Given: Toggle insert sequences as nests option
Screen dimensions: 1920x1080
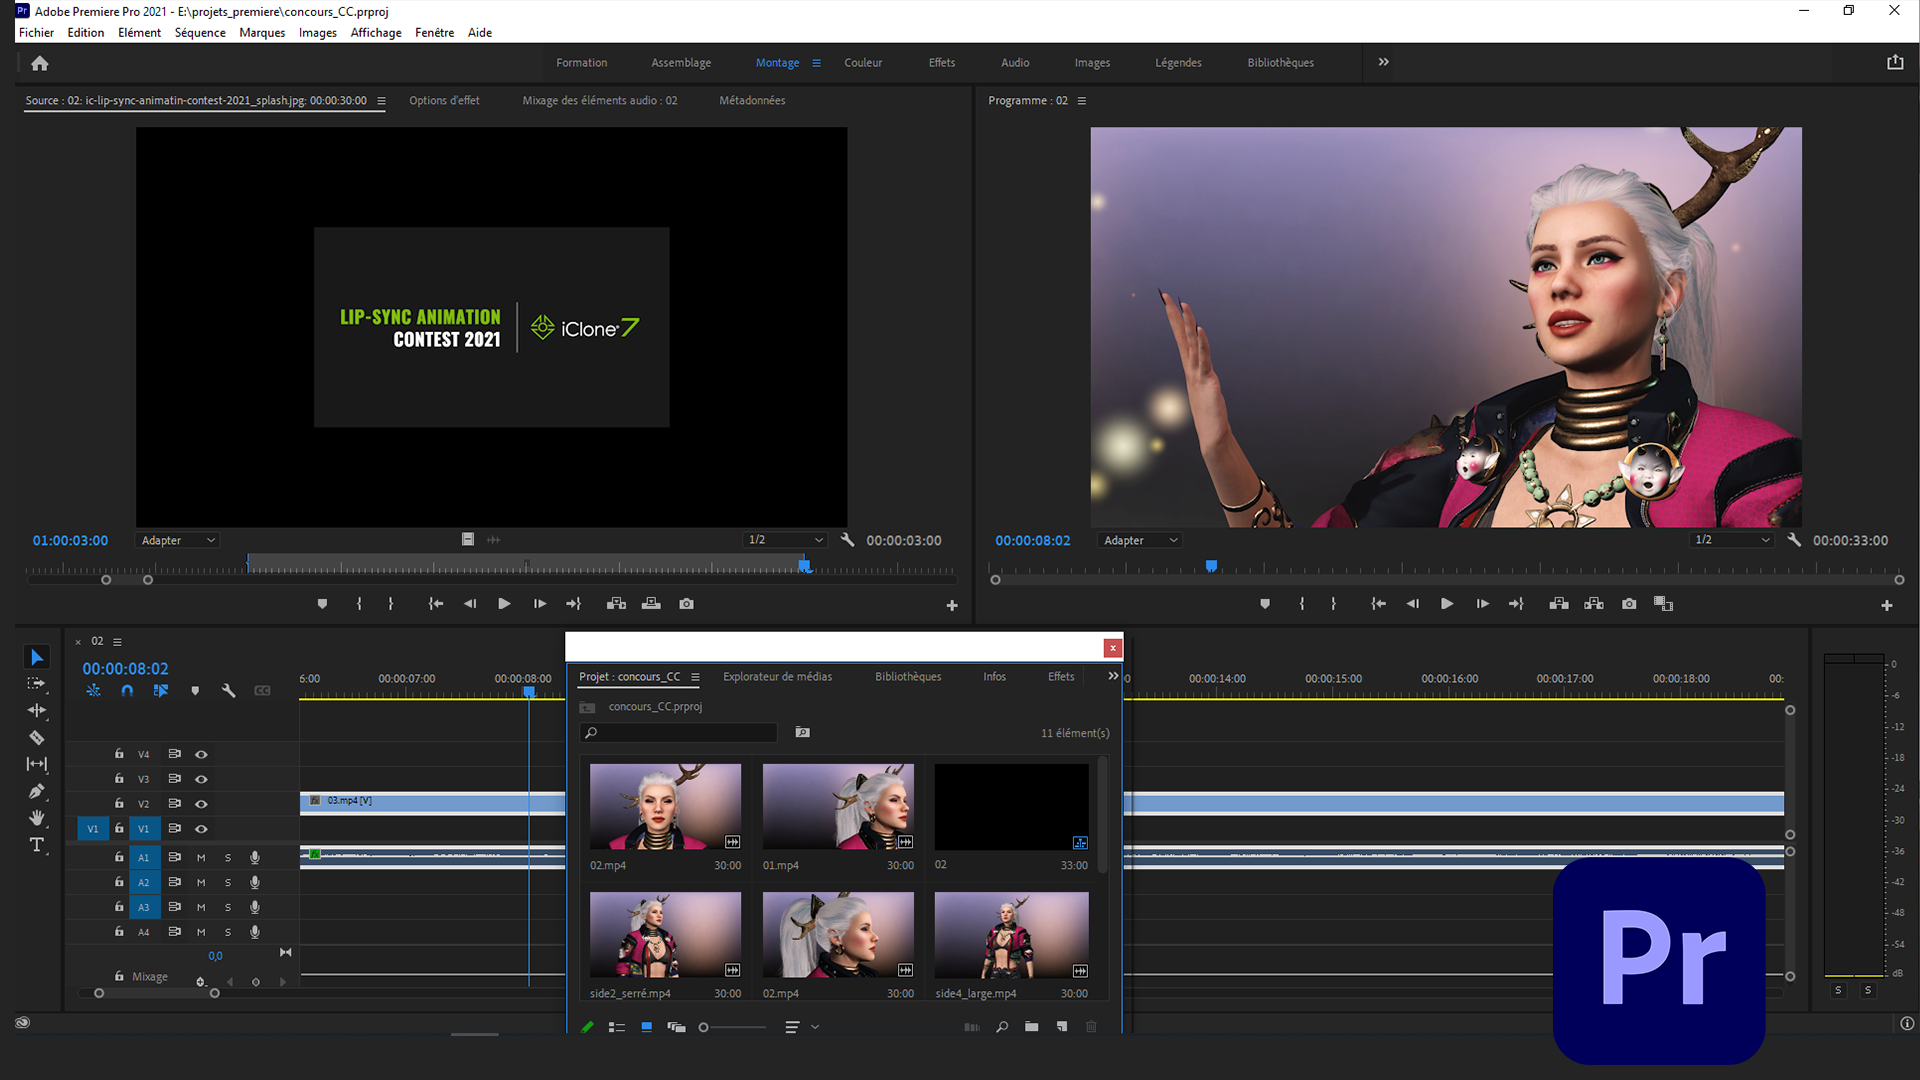Looking at the screenshot, I should pyautogui.click(x=93, y=691).
